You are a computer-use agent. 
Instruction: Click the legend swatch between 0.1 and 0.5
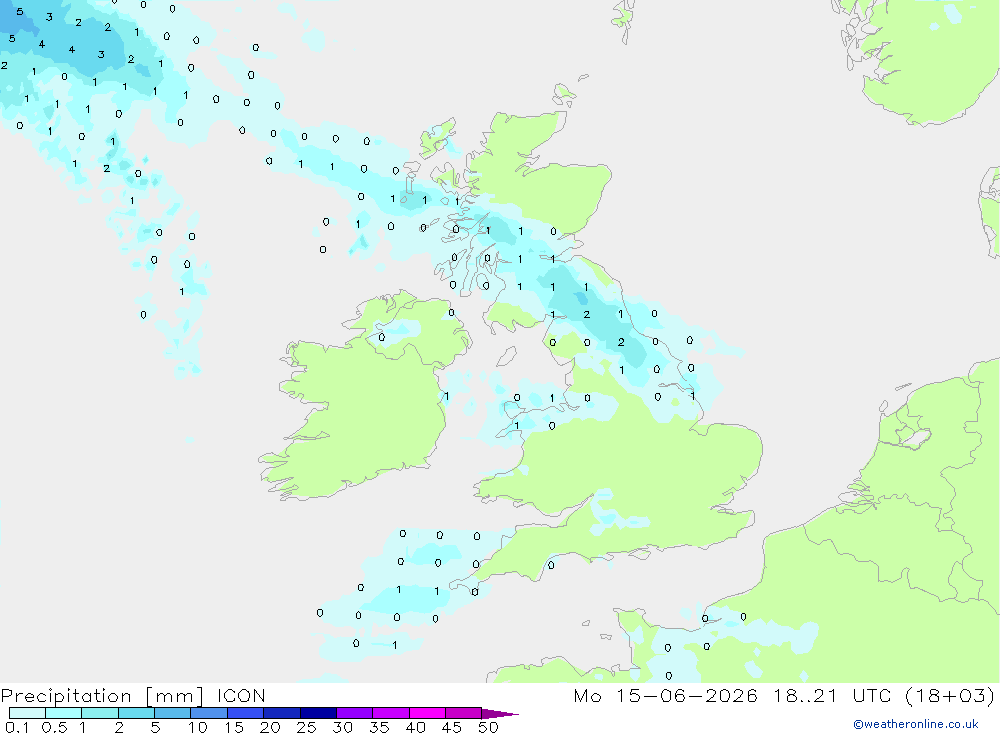(27, 713)
